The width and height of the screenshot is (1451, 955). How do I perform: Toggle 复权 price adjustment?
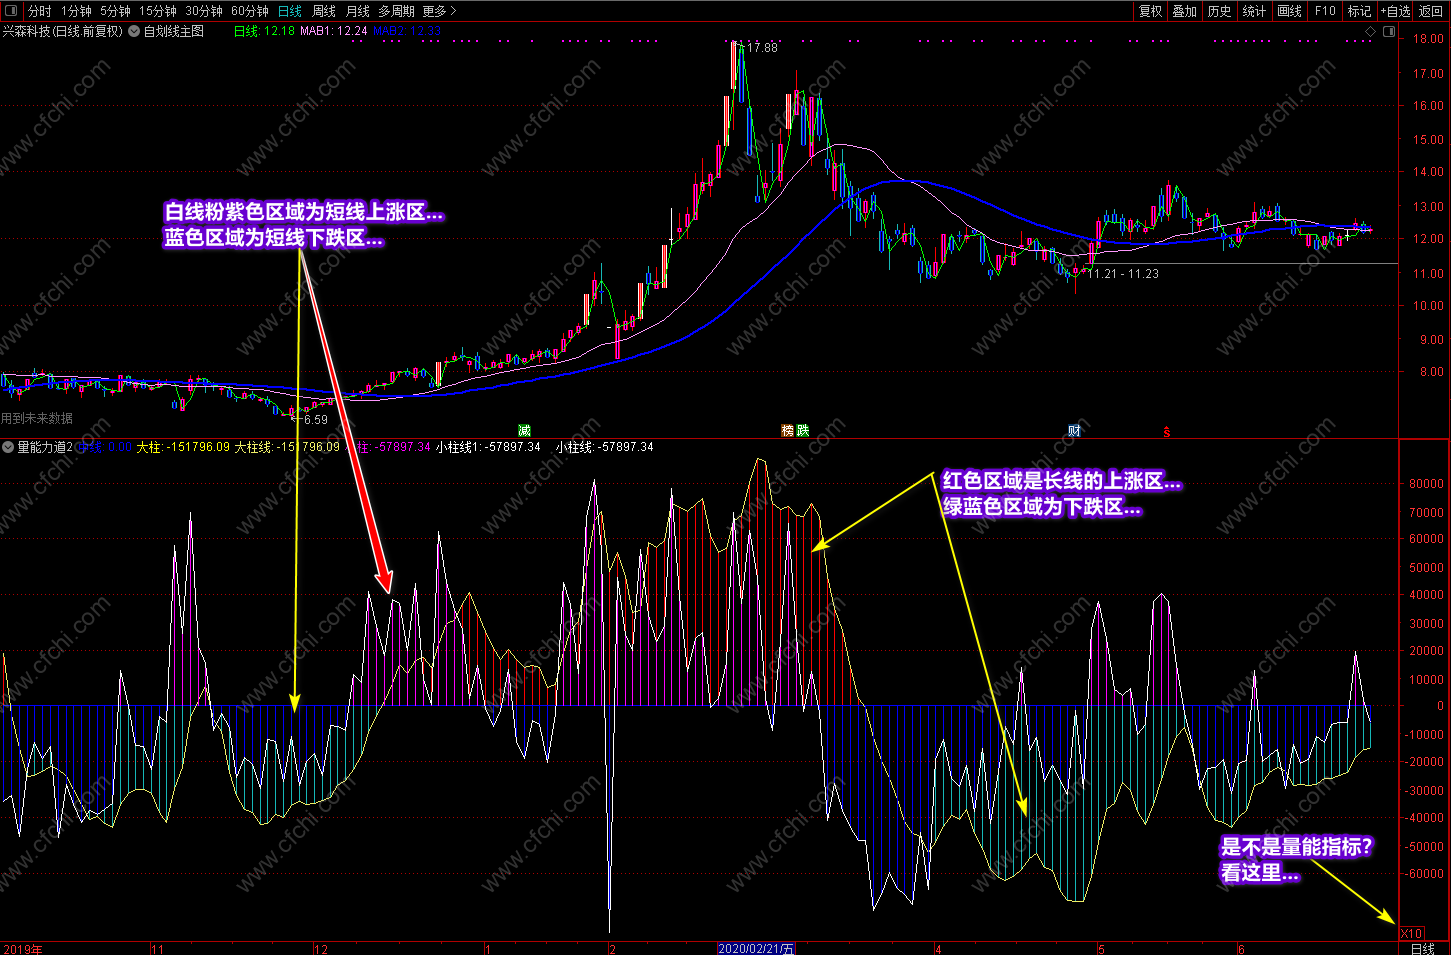[1151, 11]
